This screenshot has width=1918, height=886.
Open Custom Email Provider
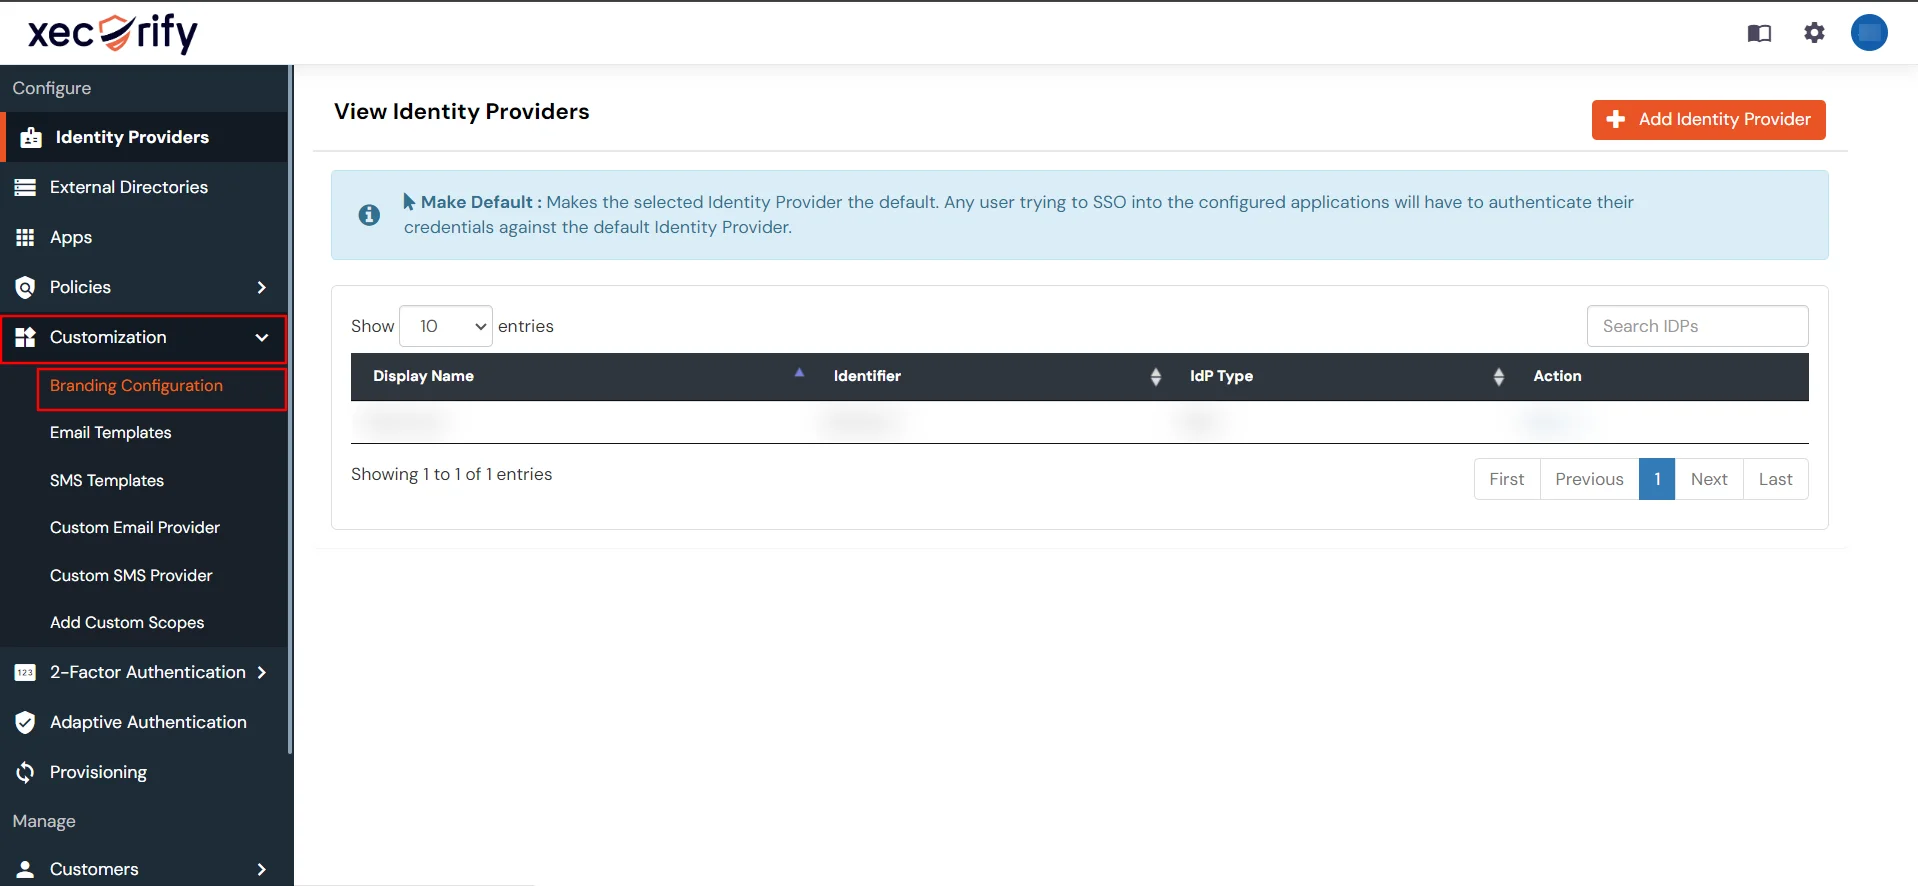click(135, 528)
